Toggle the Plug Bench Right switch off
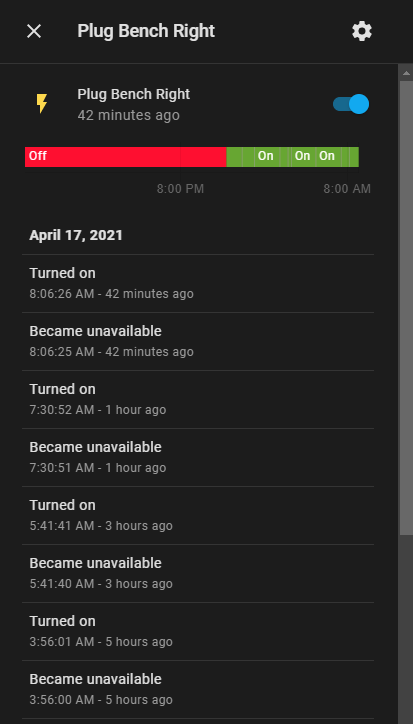Image resolution: width=413 pixels, height=724 pixels. click(351, 104)
